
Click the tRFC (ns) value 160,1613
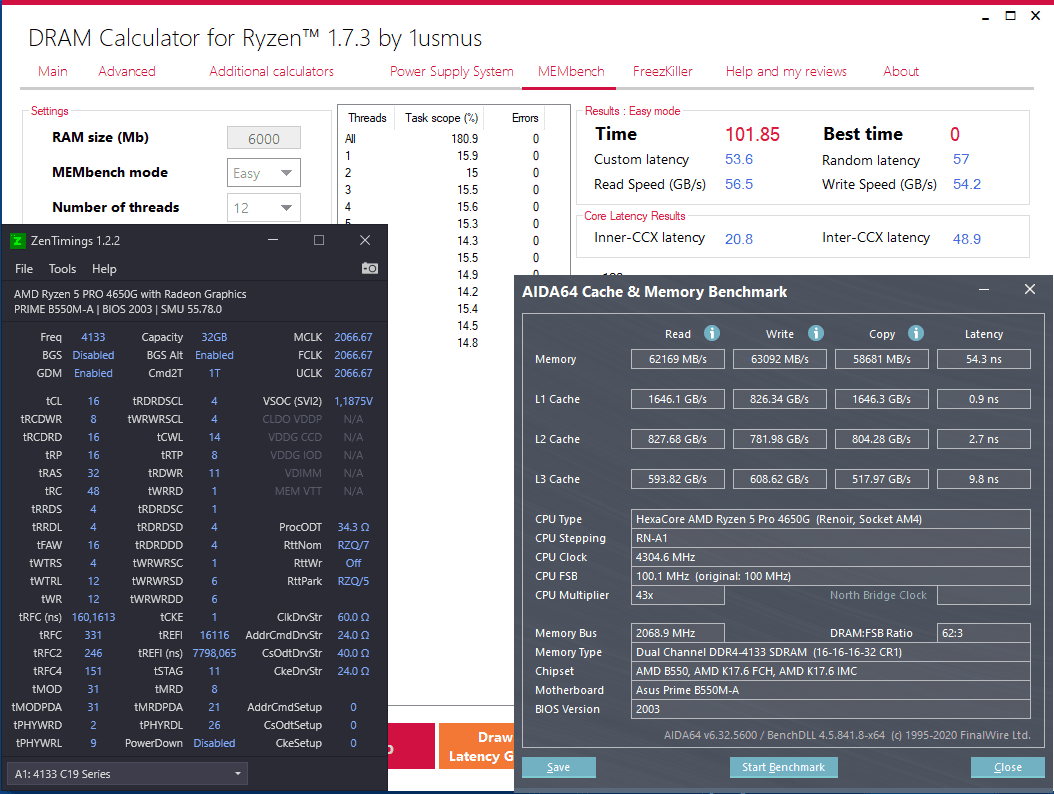point(93,617)
